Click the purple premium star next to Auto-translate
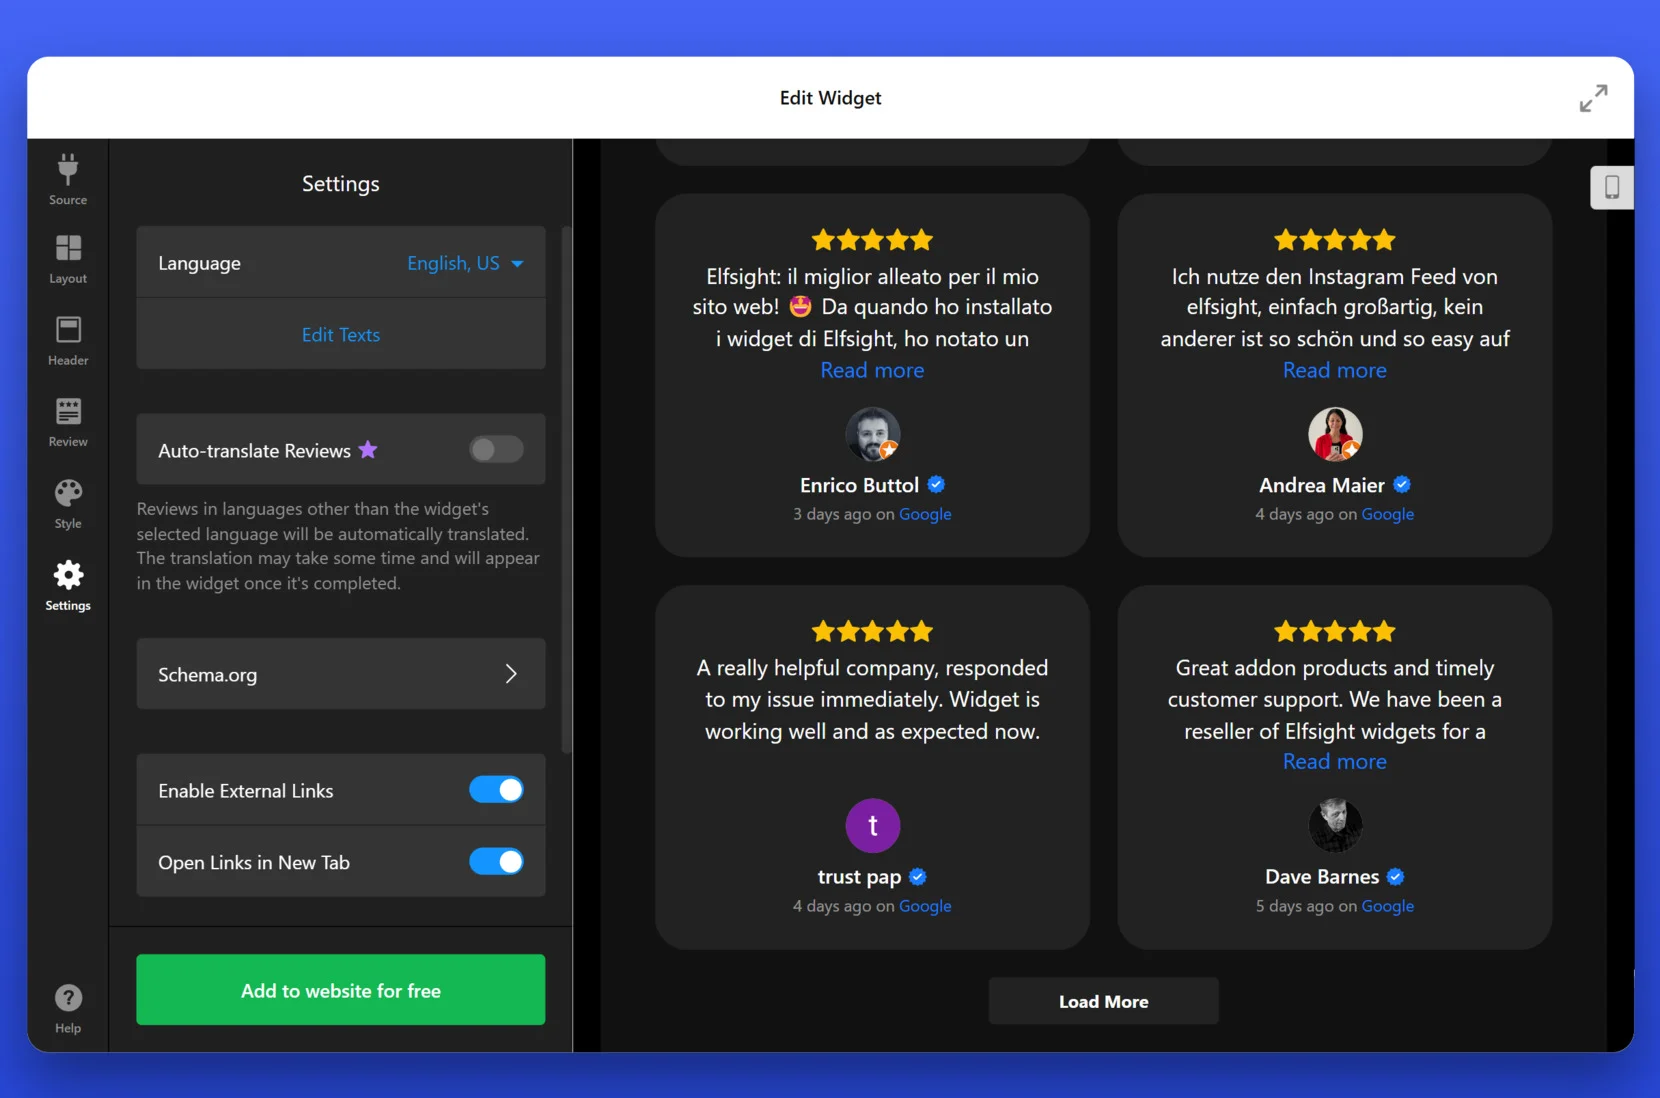 [x=368, y=450]
